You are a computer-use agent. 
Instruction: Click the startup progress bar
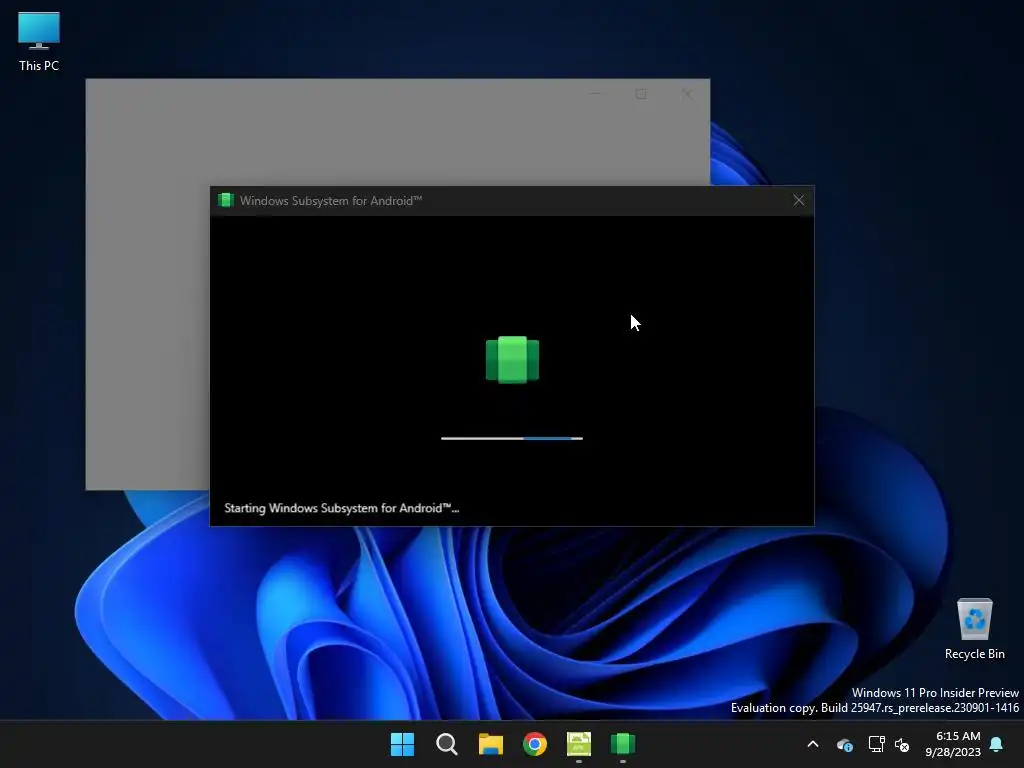pyautogui.click(x=512, y=438)
